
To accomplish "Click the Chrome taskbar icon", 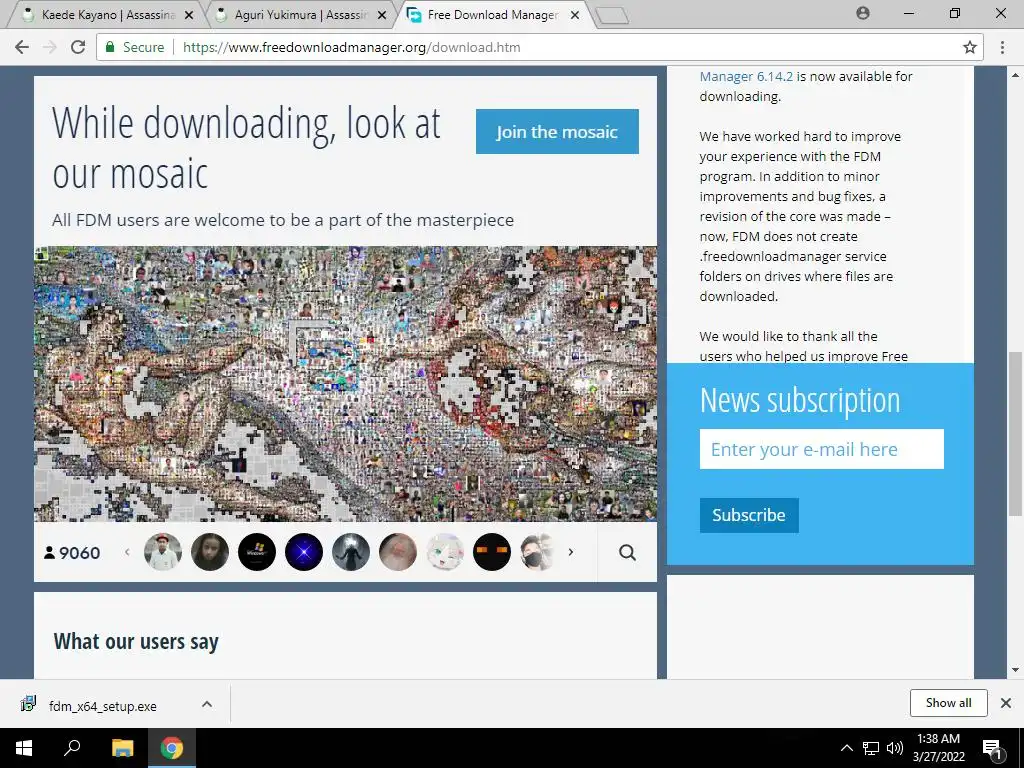I will (172, 748).
